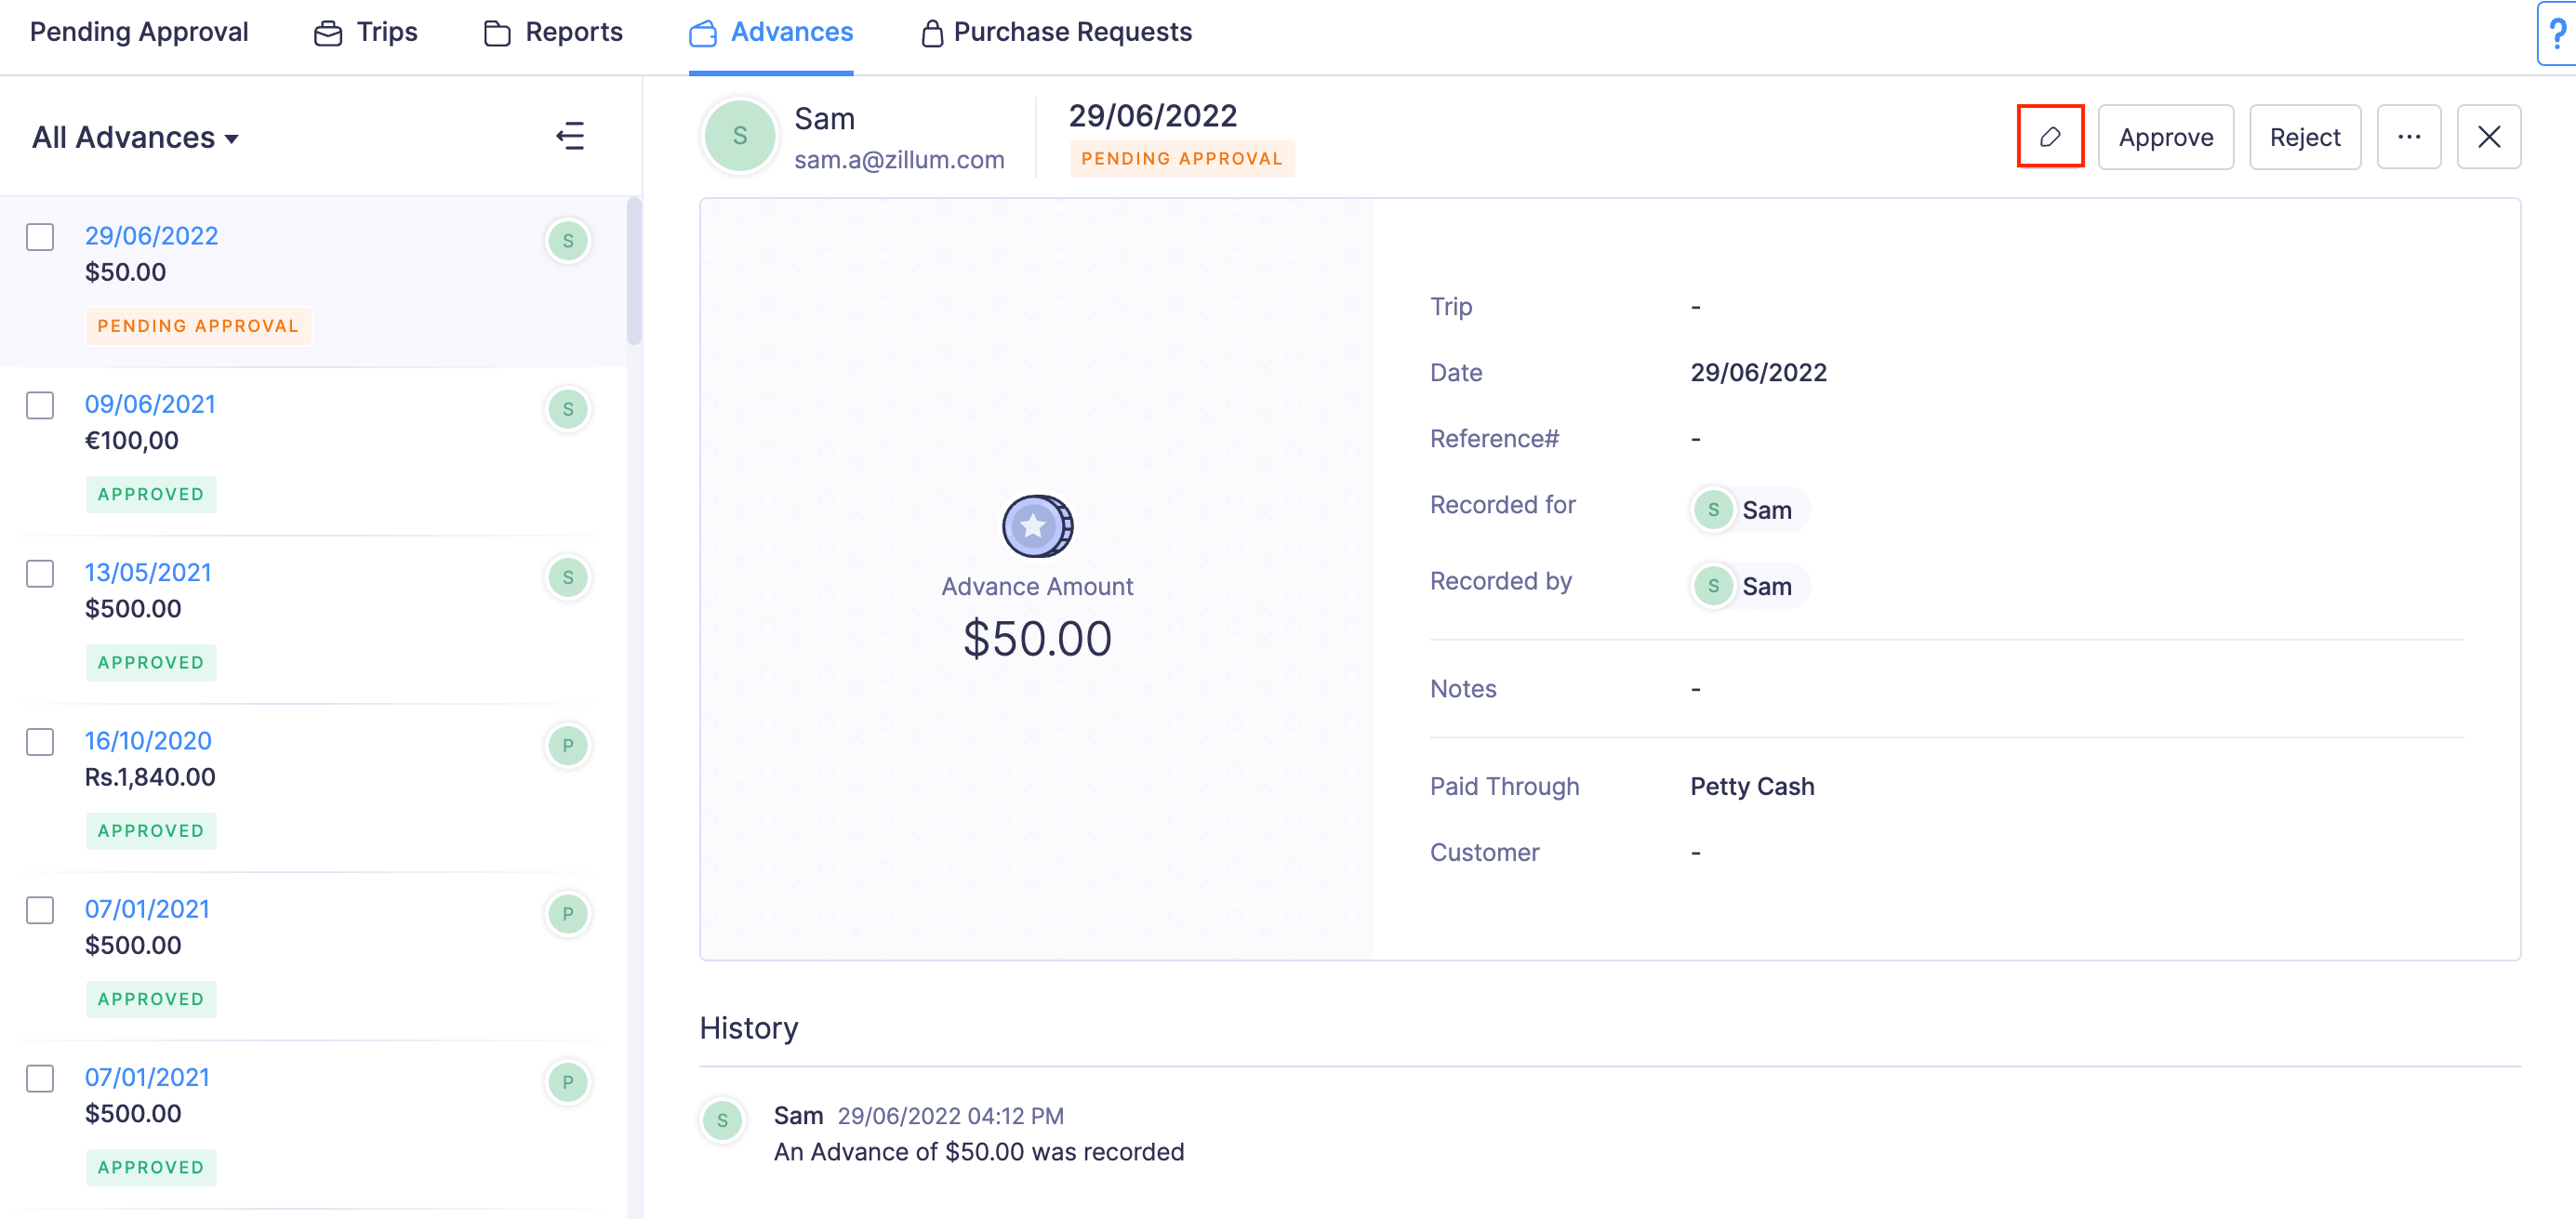Click Sam avatar in History entry
Viewport: 2576px width, 1219px height.
click(x=722, y=1120)
